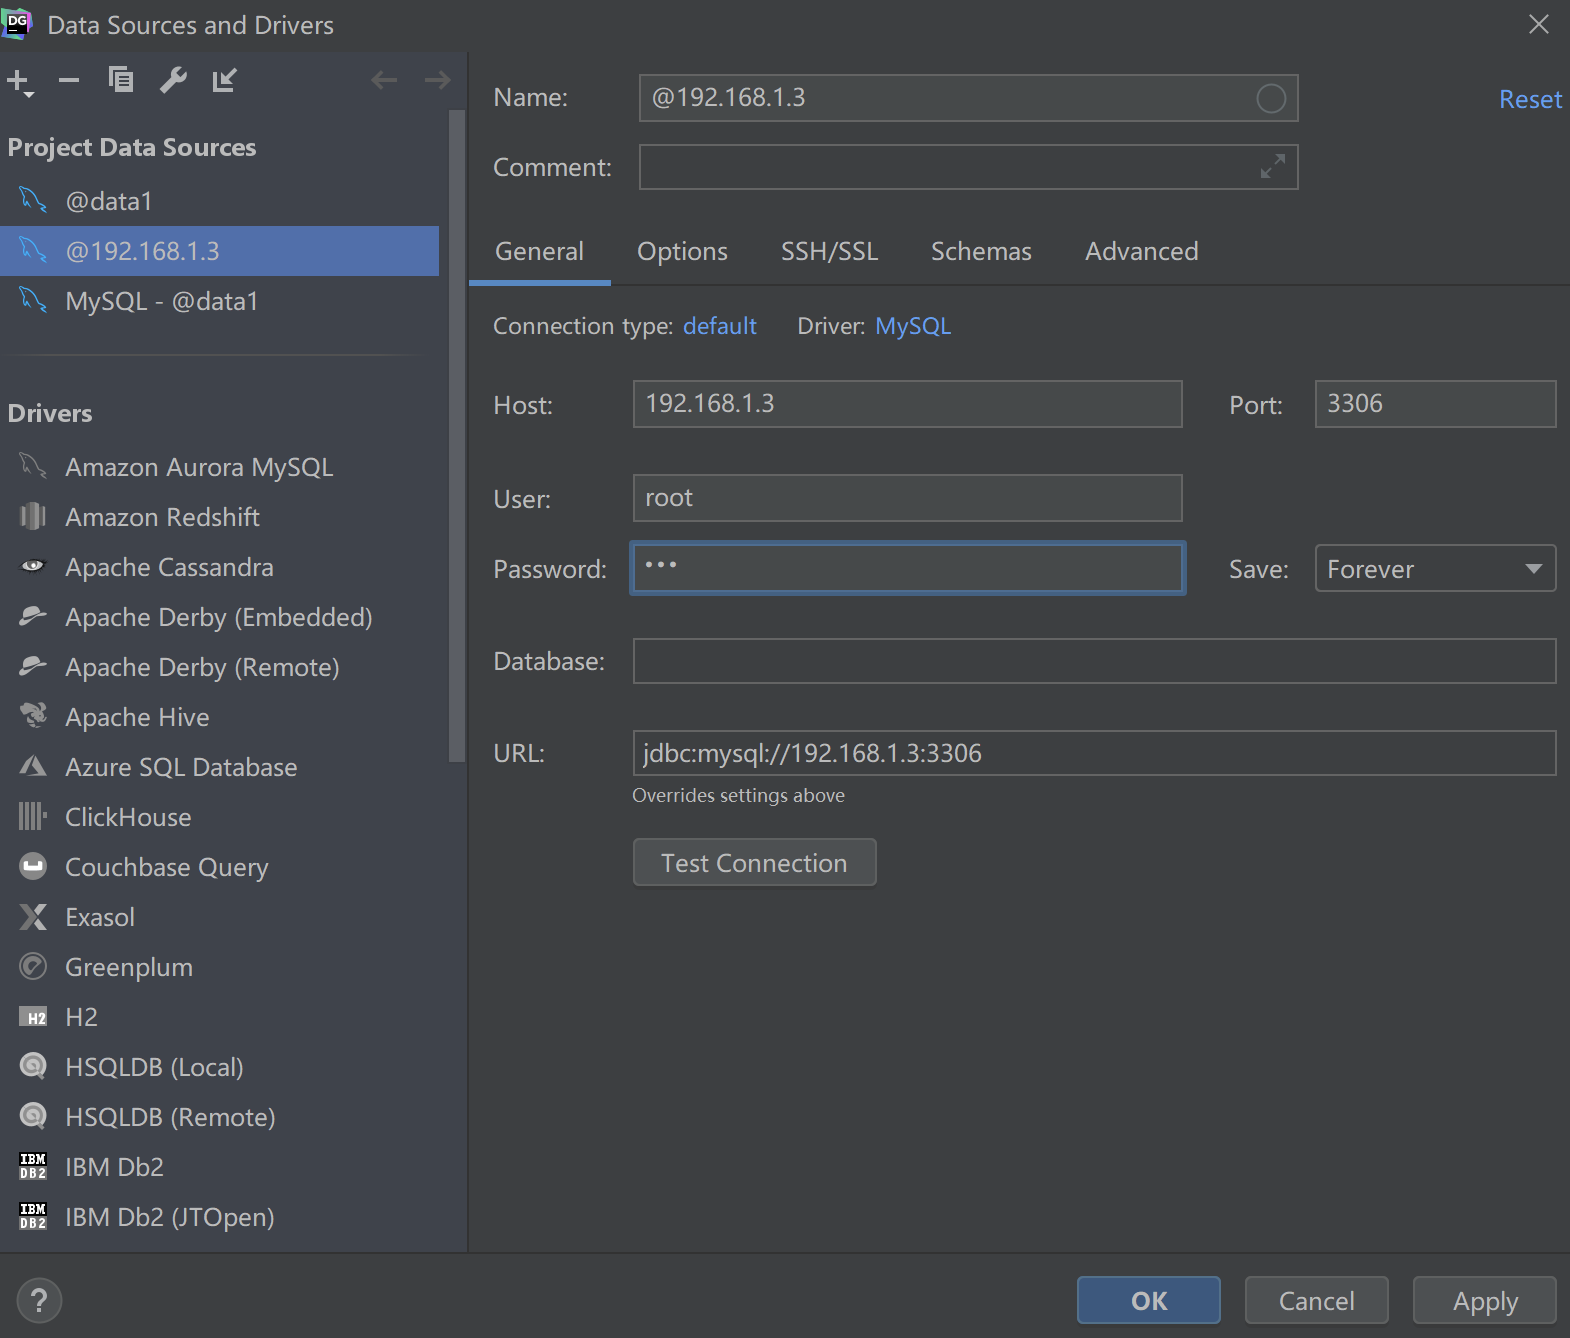This screenshot has height=1338, width=1570.
Task: Select the @data1 data source
Action: (220, 201)
